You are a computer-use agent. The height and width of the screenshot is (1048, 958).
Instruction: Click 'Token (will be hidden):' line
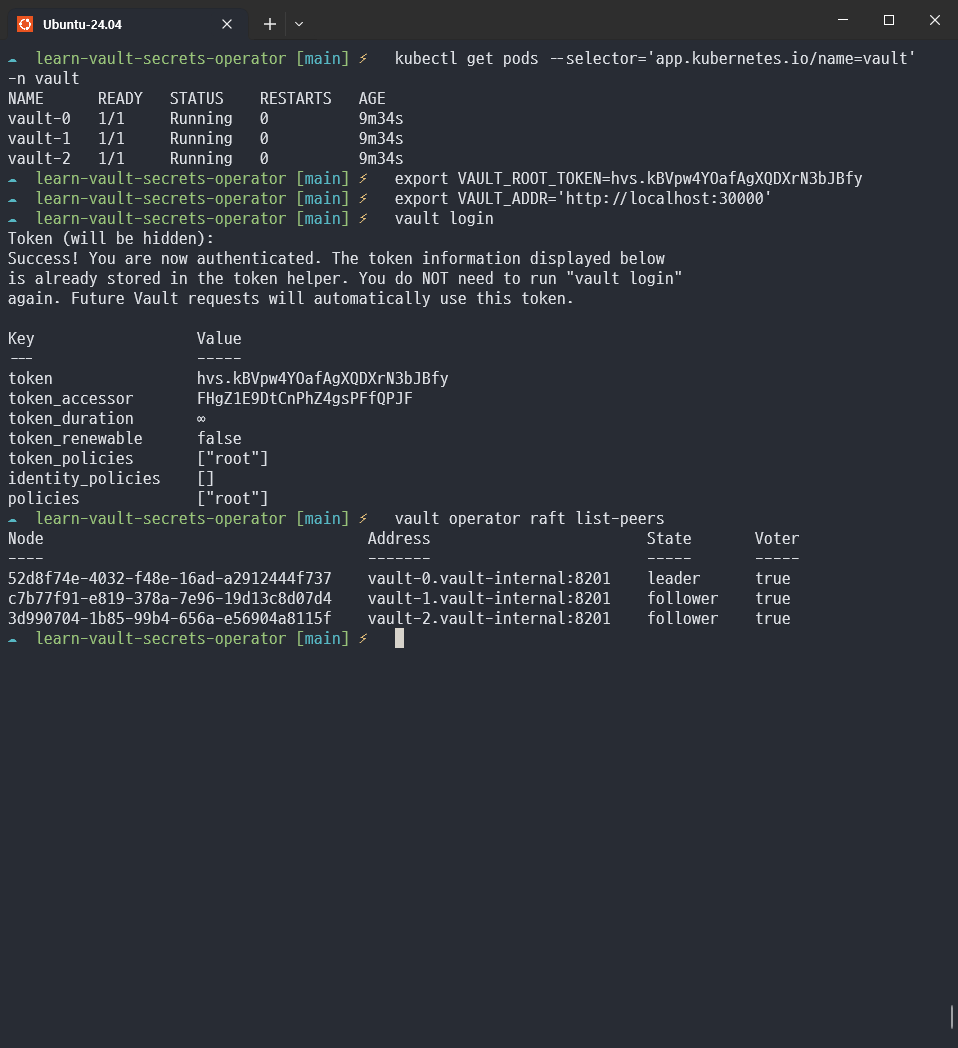[x=111, y=239]
